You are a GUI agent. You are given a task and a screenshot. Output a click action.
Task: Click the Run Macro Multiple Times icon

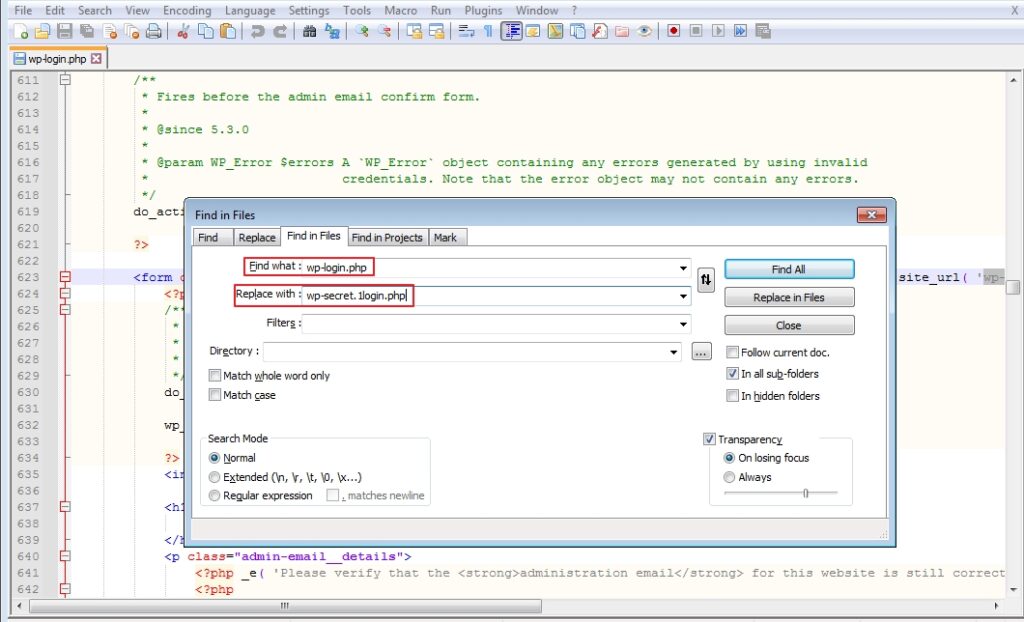point(740,31)
